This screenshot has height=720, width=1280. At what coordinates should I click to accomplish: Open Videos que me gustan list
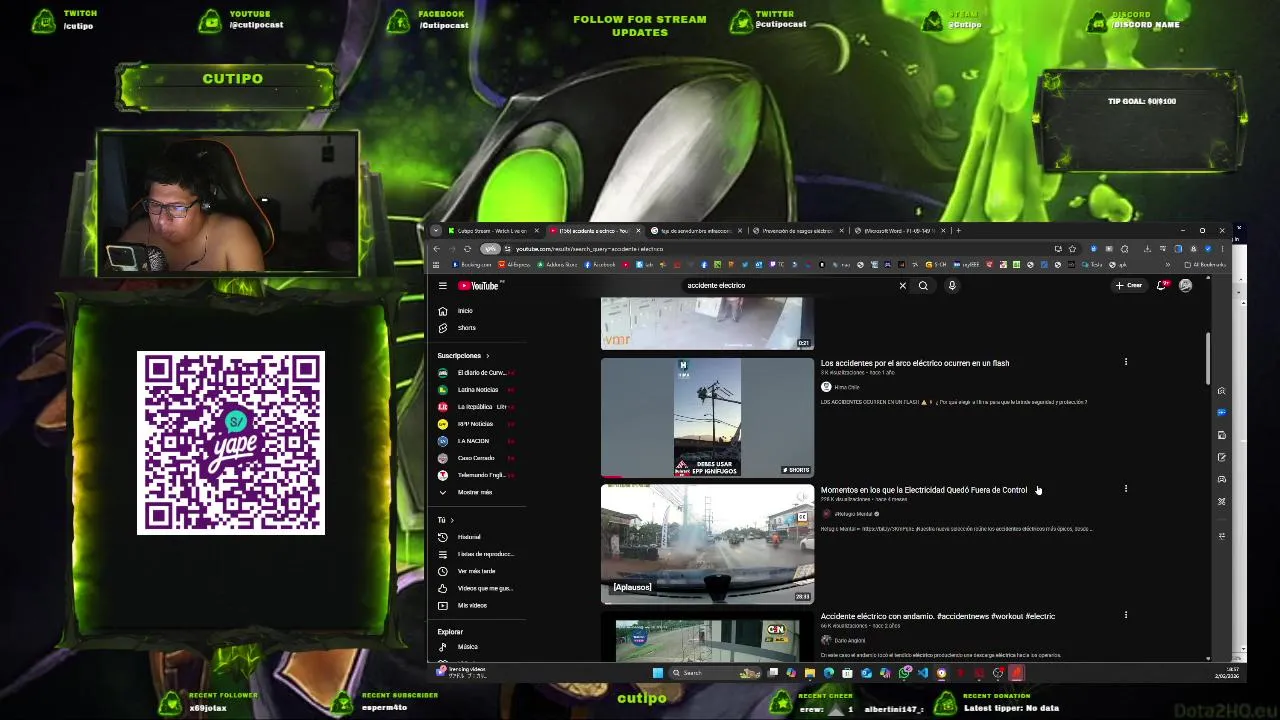[x=477, y=588]
